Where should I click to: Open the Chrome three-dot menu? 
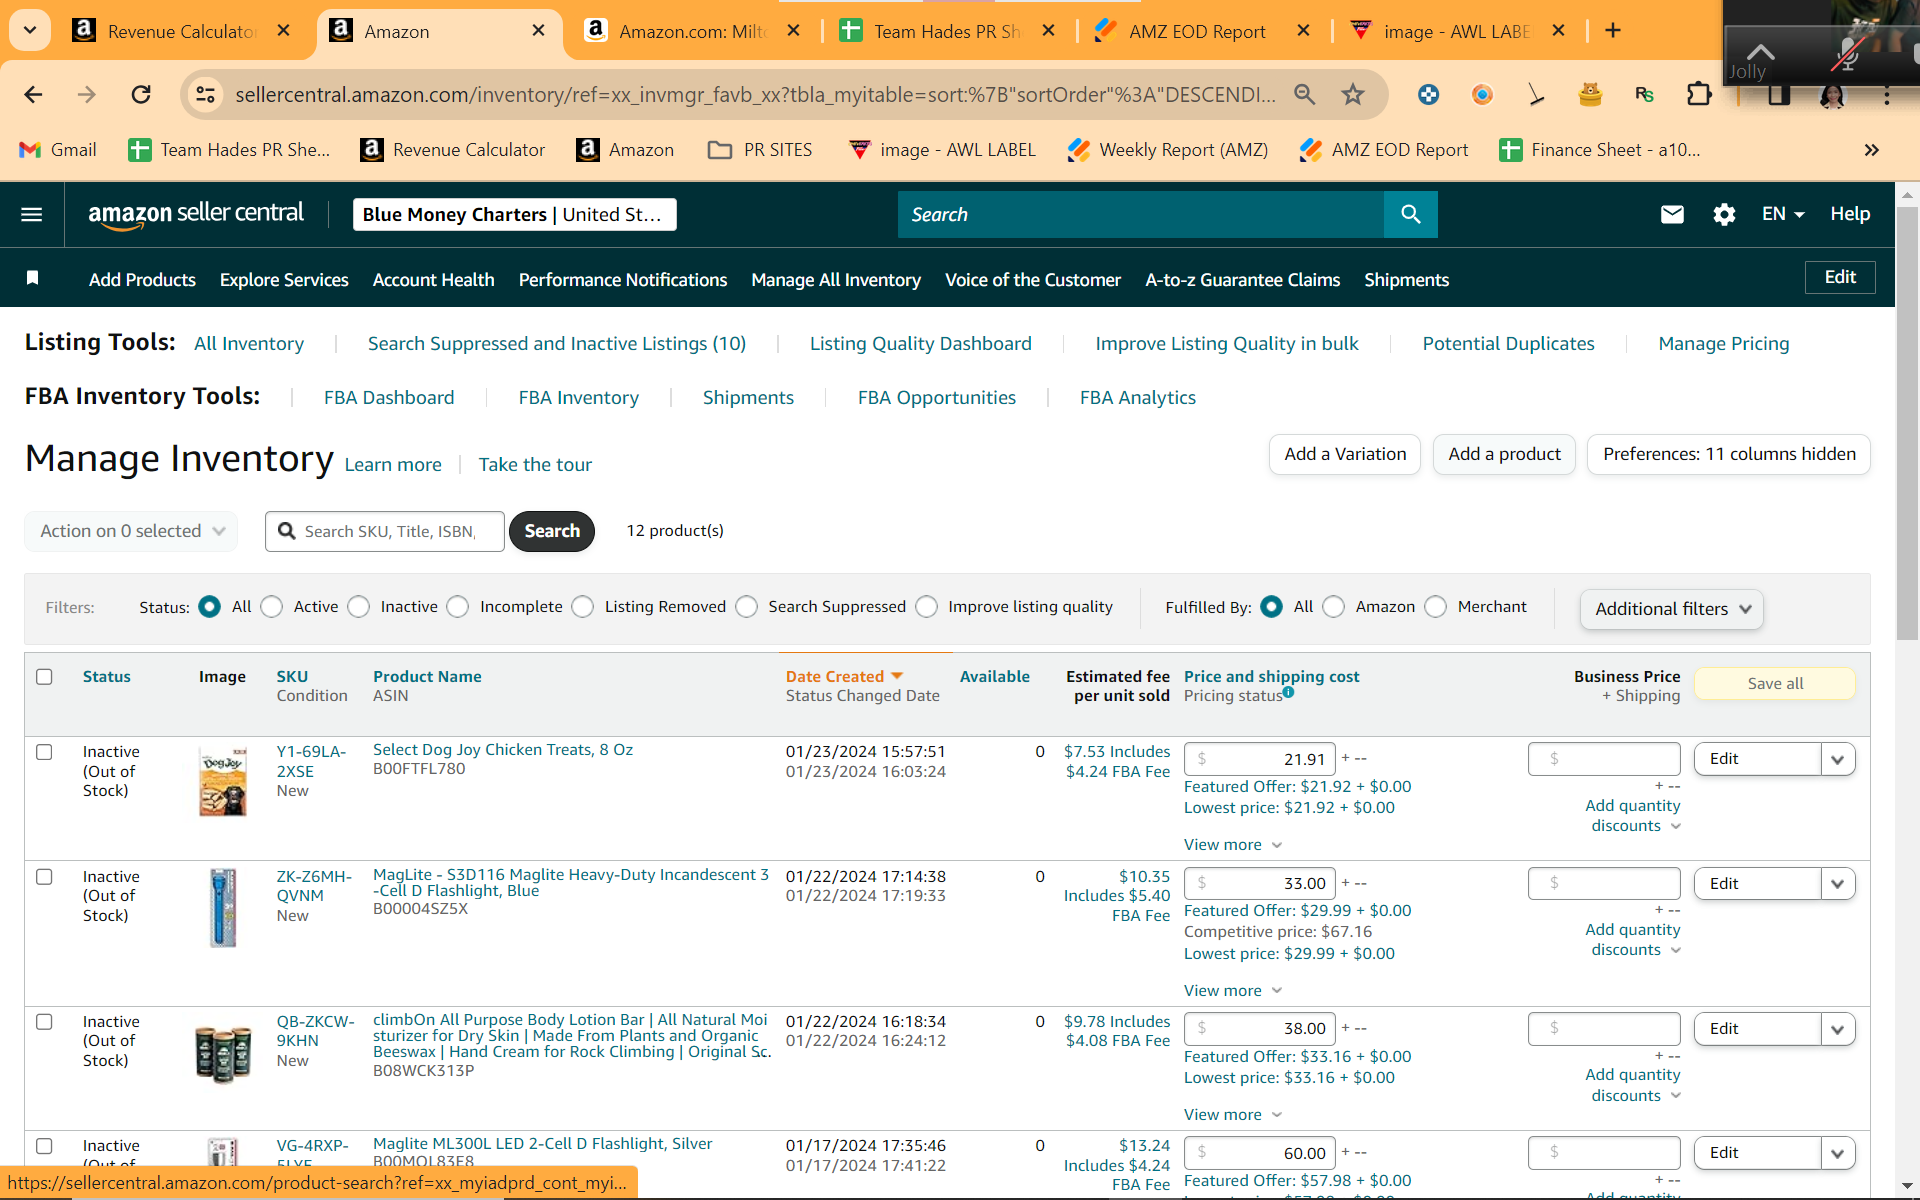[x=1887, y=95]
